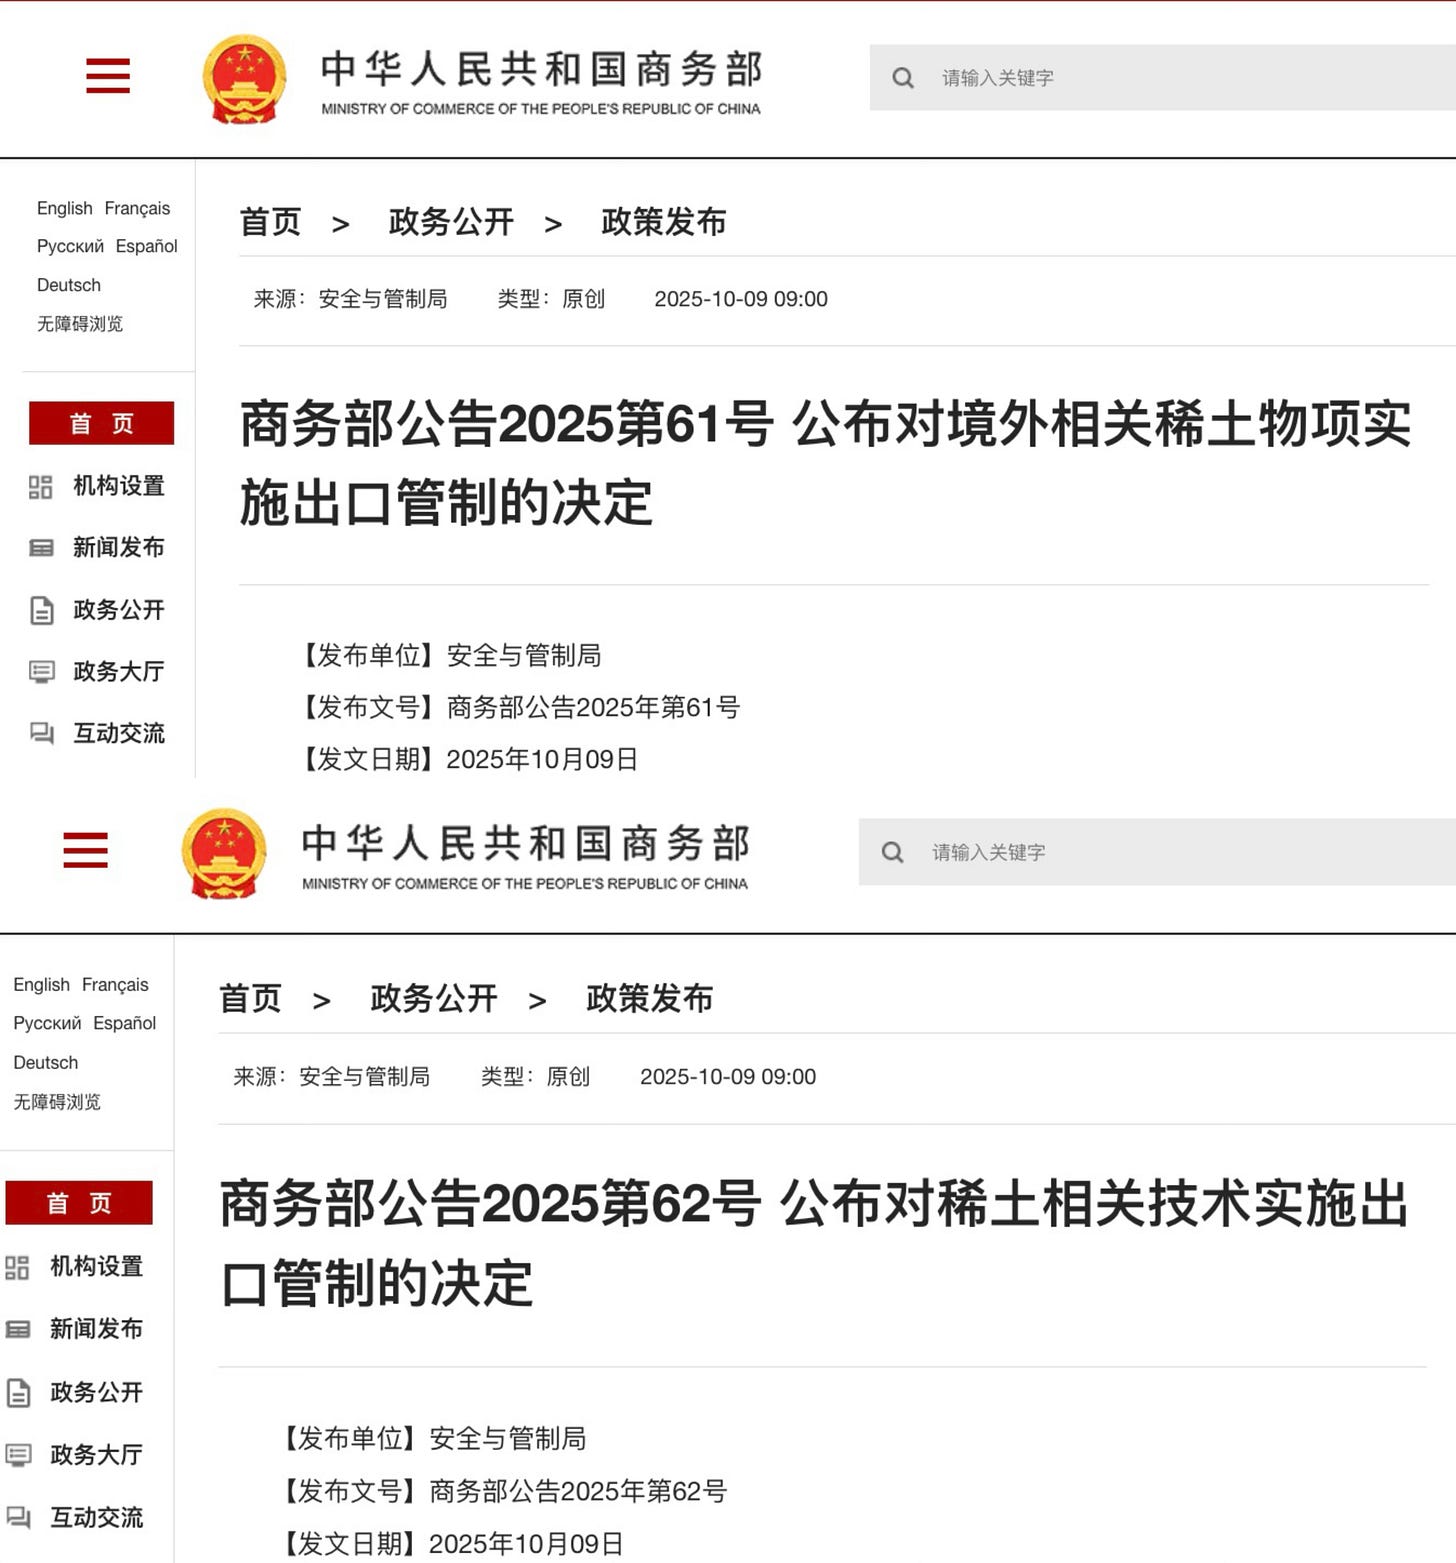This screenshot has width=1456, height=1563.
Task: Click the 商务部公告2025第61号 headline
Action: [825, 463]
